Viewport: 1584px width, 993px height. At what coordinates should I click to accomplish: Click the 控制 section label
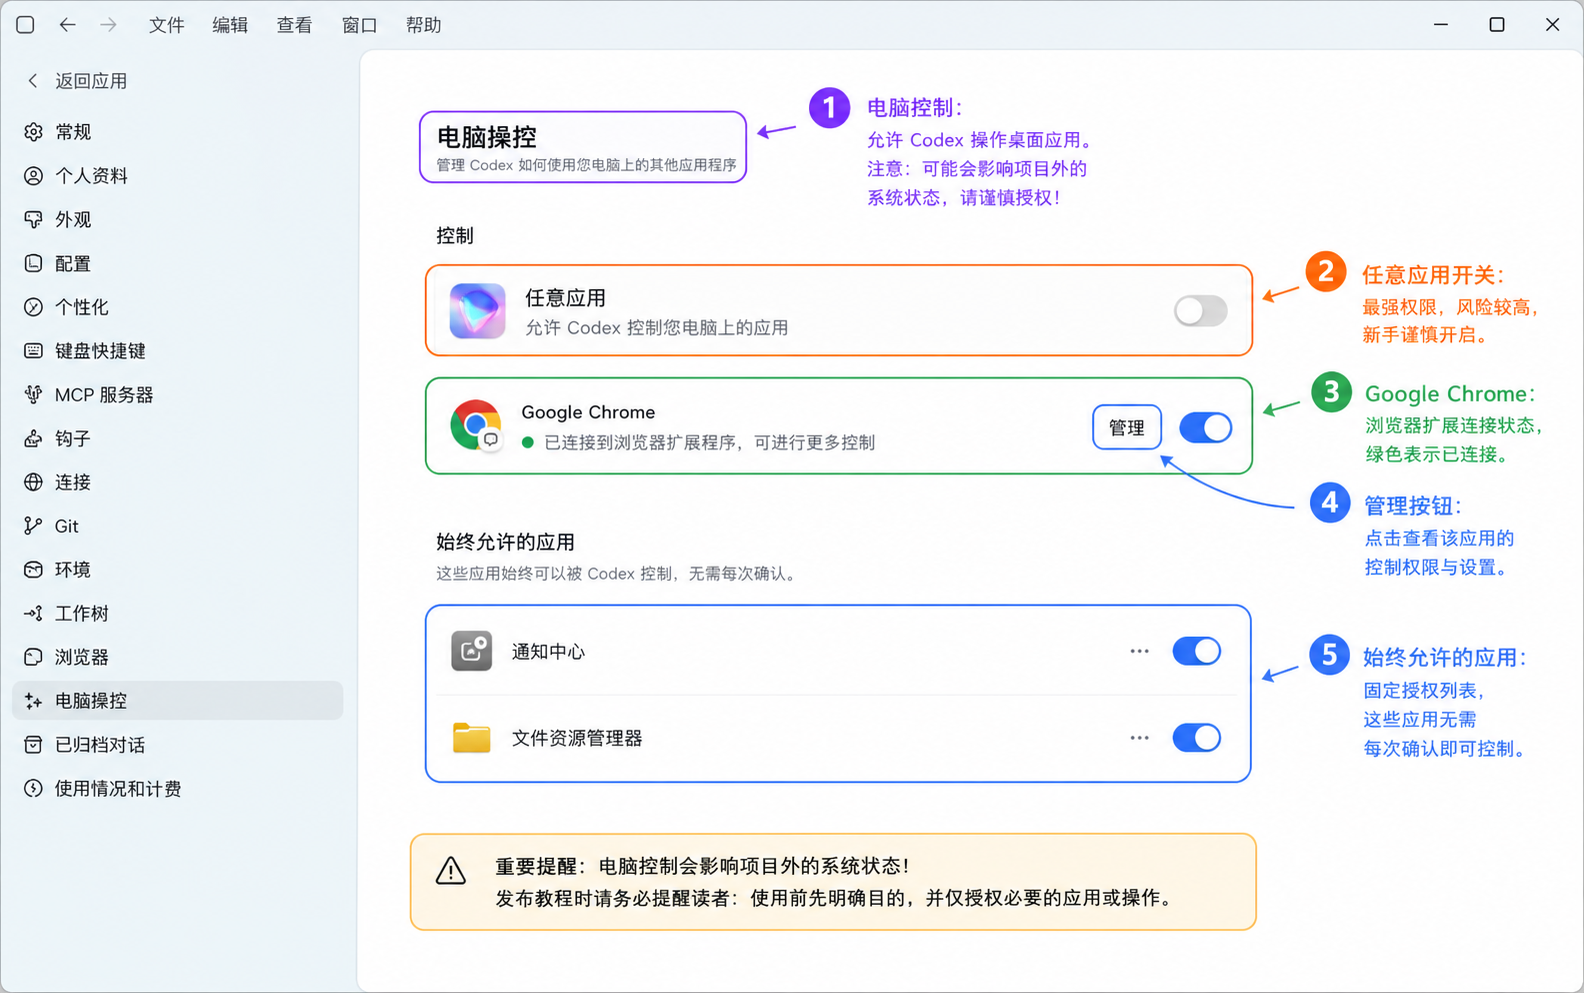(x=455, y=236)
